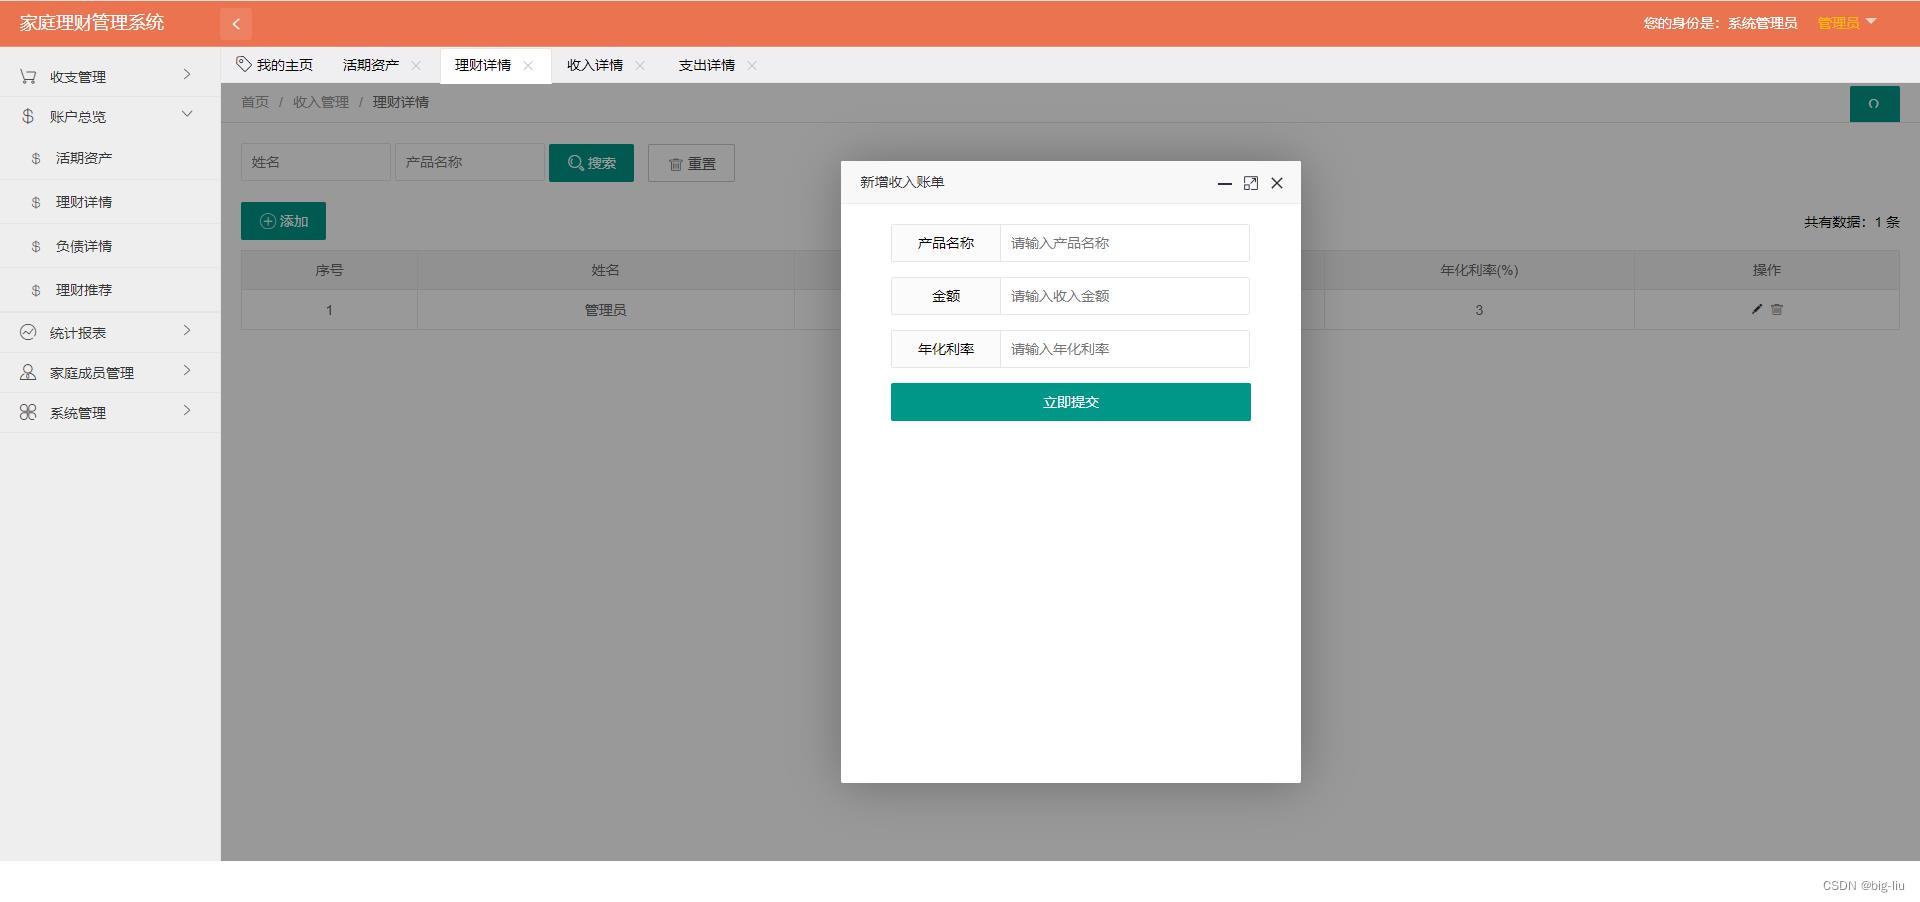Image resolution: width=1920 pixels, height=902 pixels.
Task: Close the 理财详情 tab
Action: click(x=528, y=65)
